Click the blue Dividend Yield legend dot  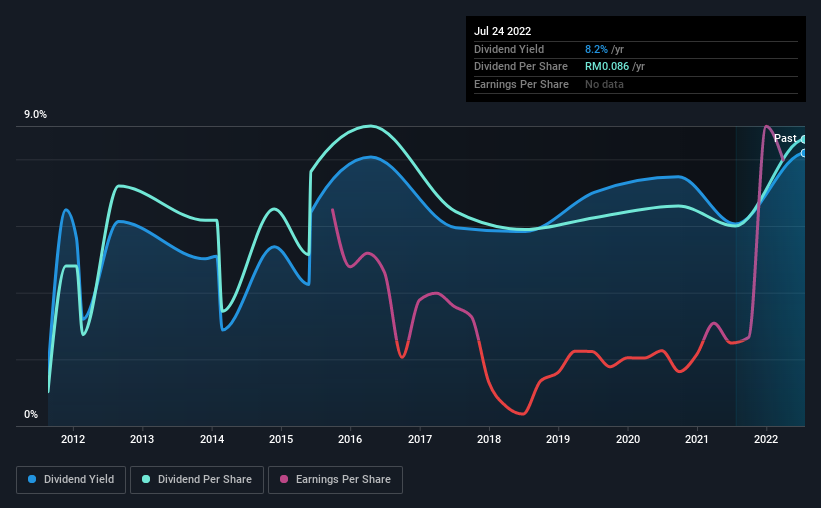[32, 479]
